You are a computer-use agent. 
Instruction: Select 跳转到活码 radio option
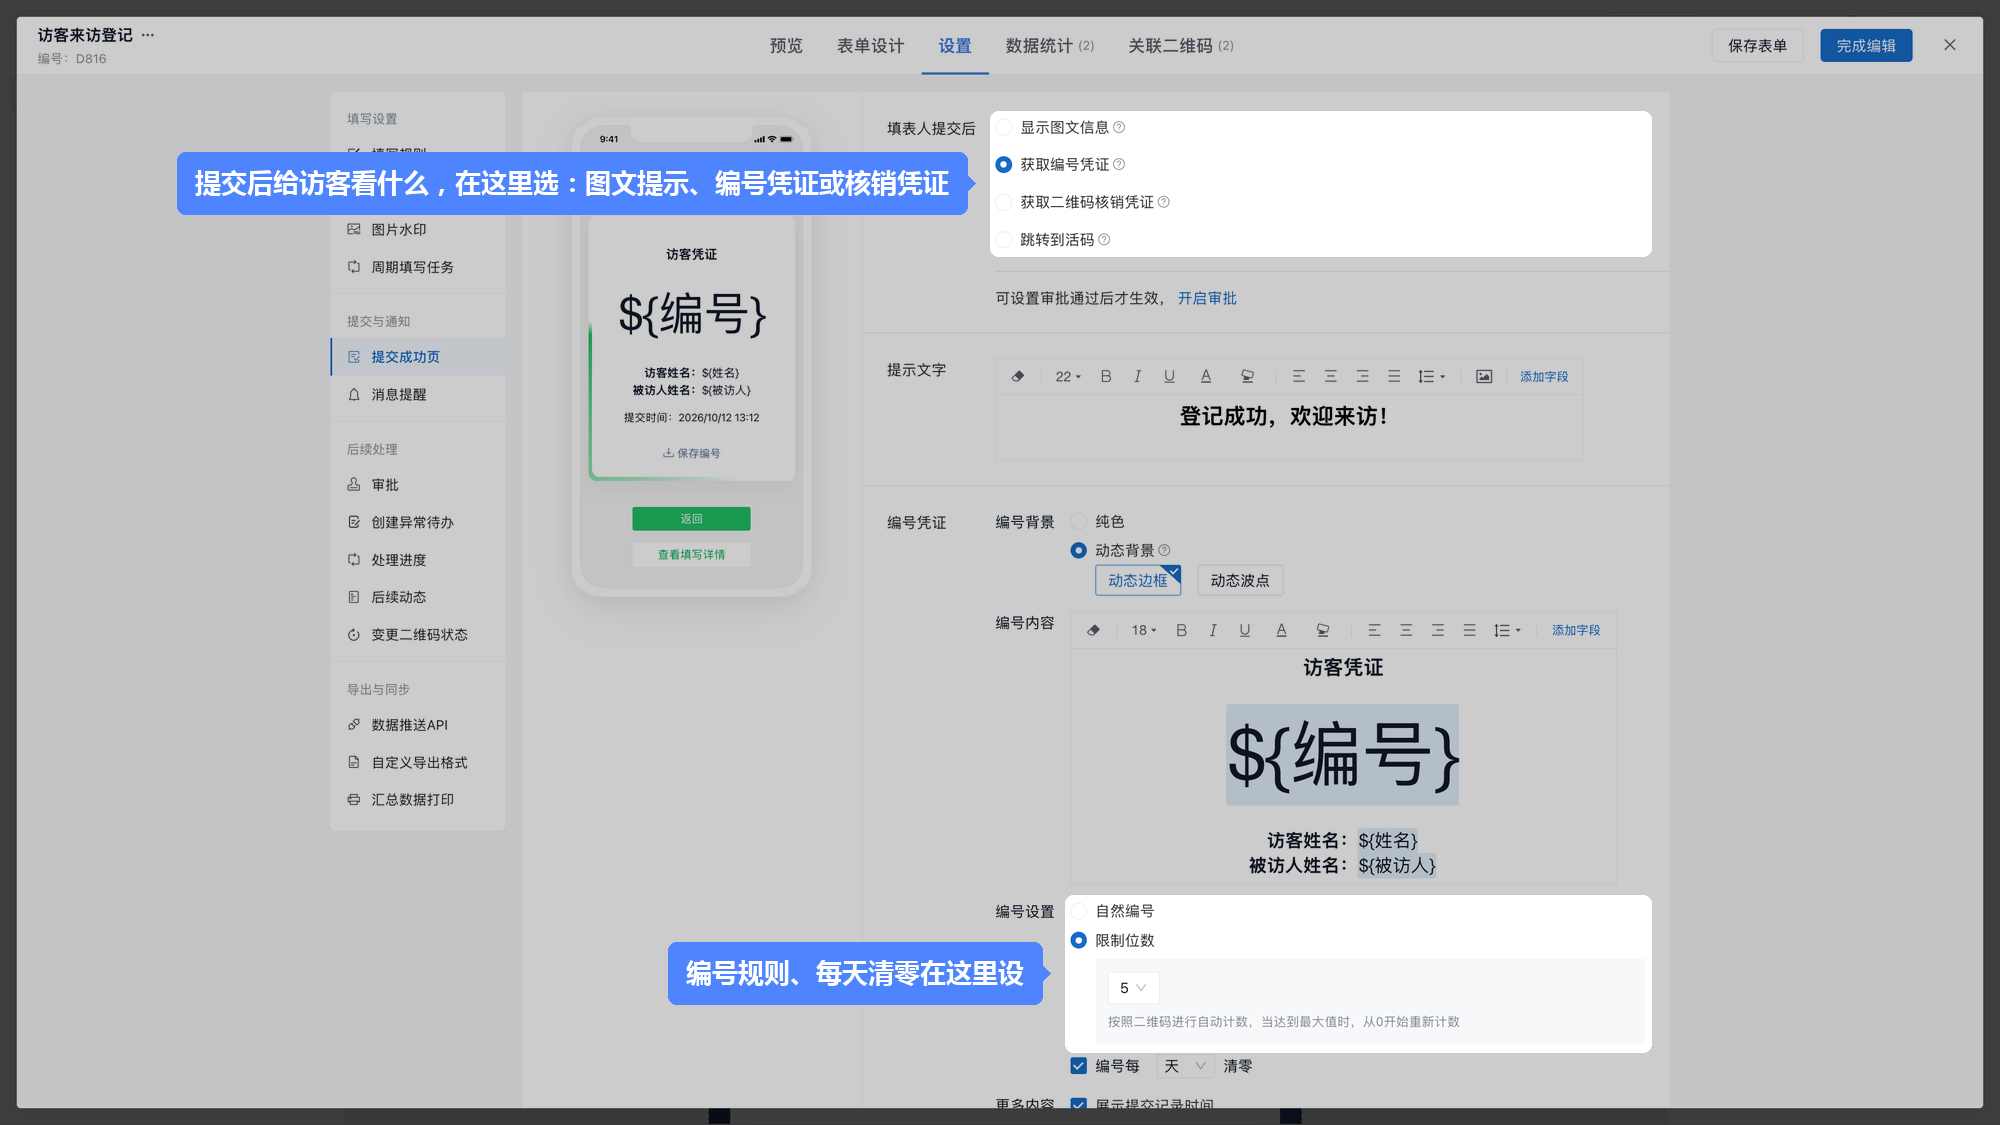tap(1004, 239)
